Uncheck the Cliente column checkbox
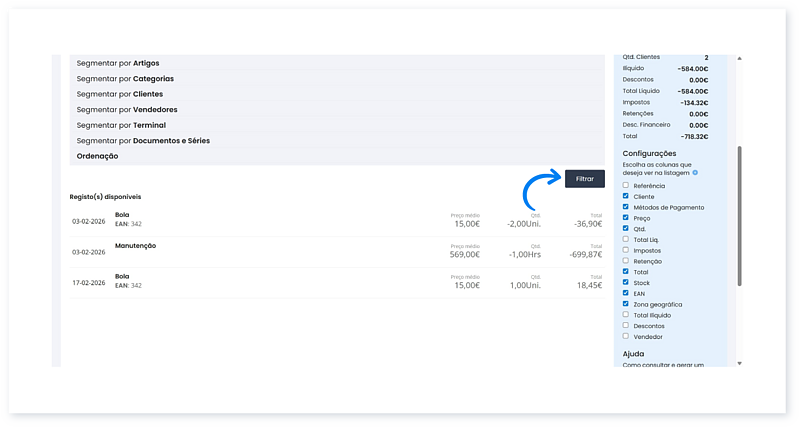This screenshot has width=800, height=428. point(626,196)
